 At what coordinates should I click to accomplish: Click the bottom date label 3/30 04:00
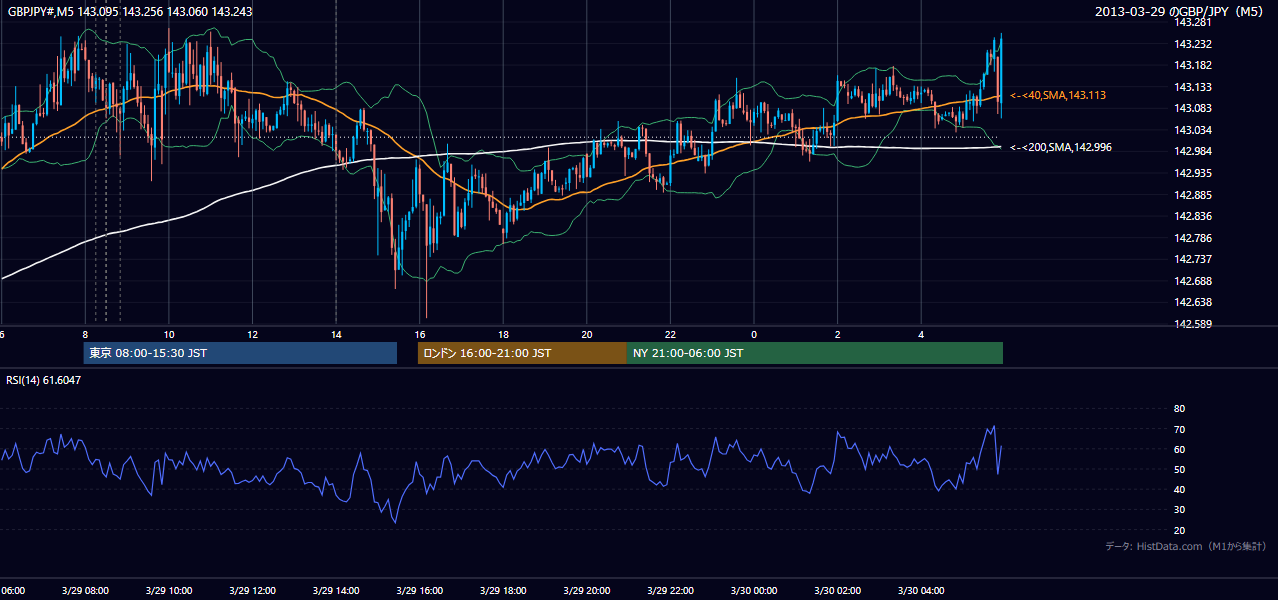tap(921, 591)
